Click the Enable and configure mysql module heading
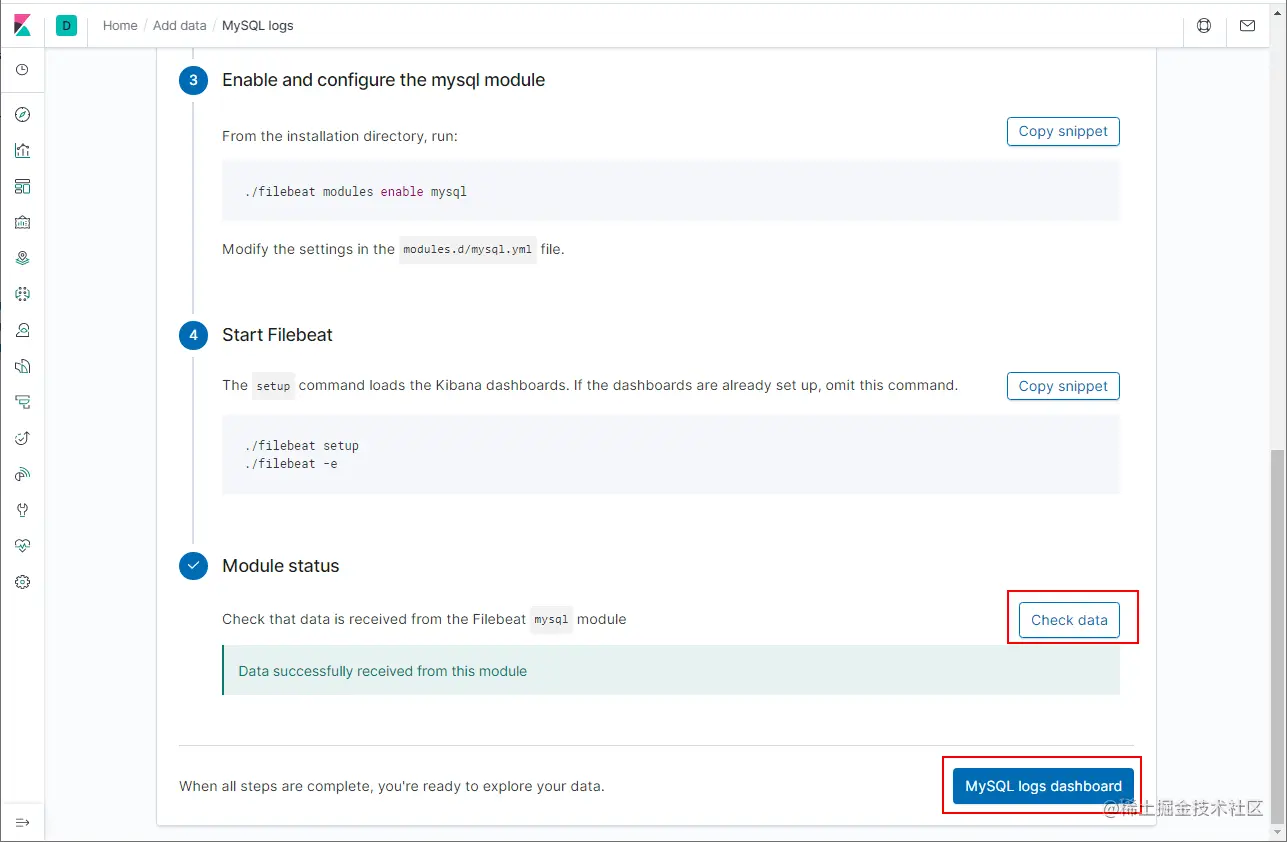Screen dimensions: 1287x842 [383, 80]
